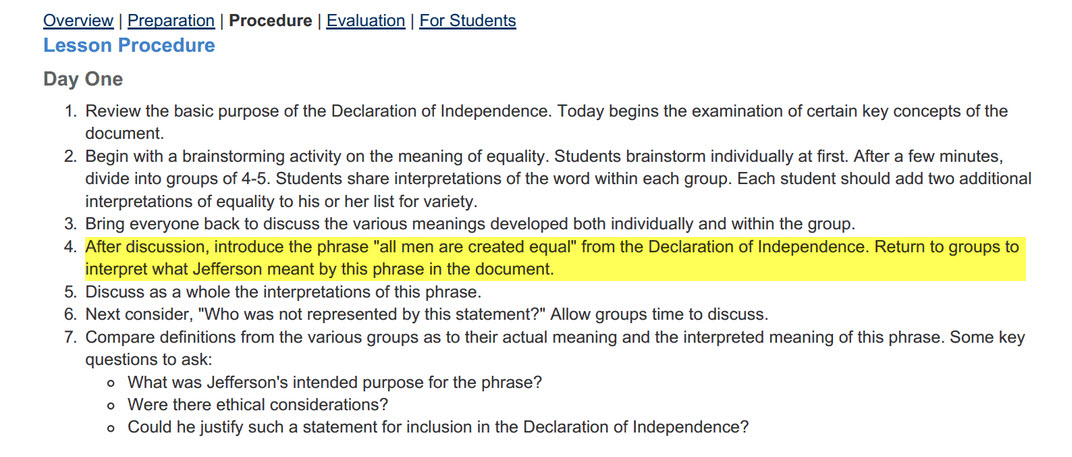Click step 1 about Declaration's basic purpose
This screenshot has width=1072, height=457.
click(546, 122)
